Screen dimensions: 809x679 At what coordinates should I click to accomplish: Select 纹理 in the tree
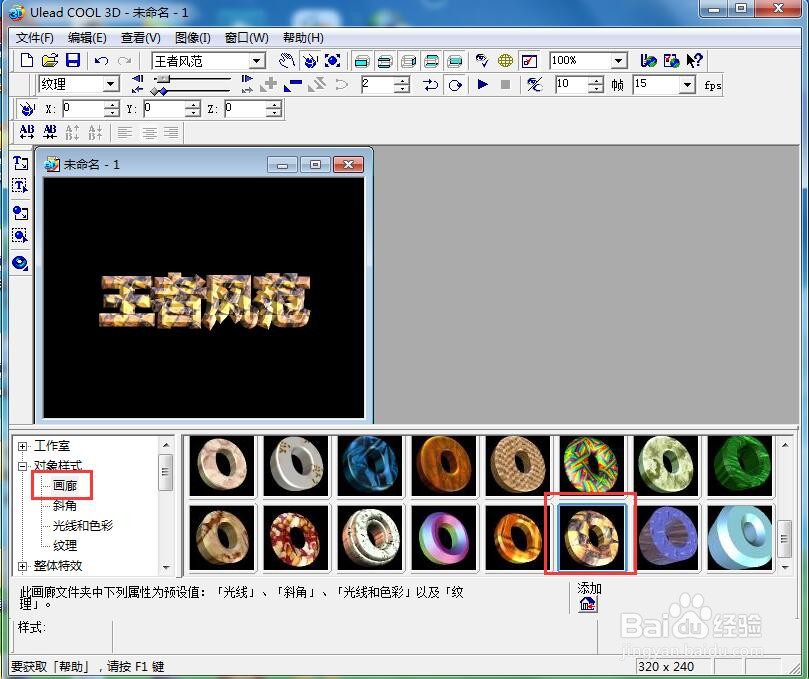65,545
